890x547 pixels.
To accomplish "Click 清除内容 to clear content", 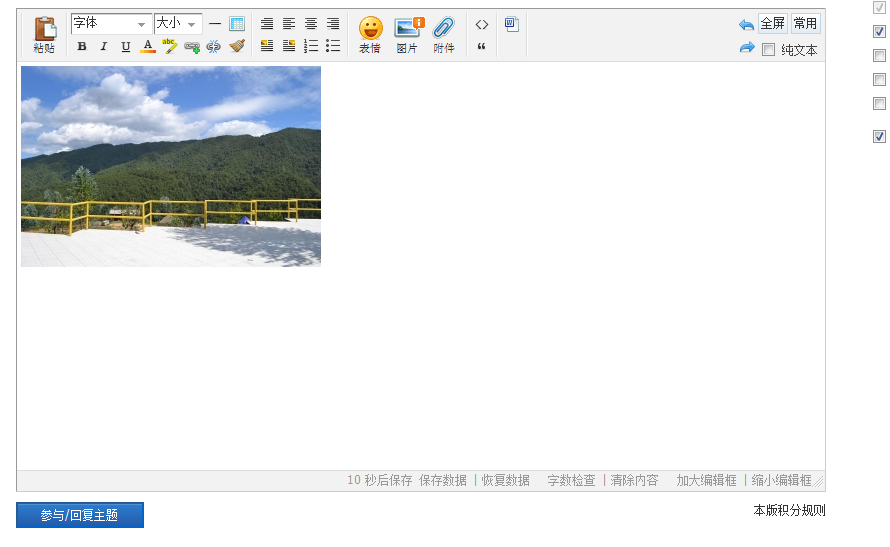I will [x=634, y=481].
